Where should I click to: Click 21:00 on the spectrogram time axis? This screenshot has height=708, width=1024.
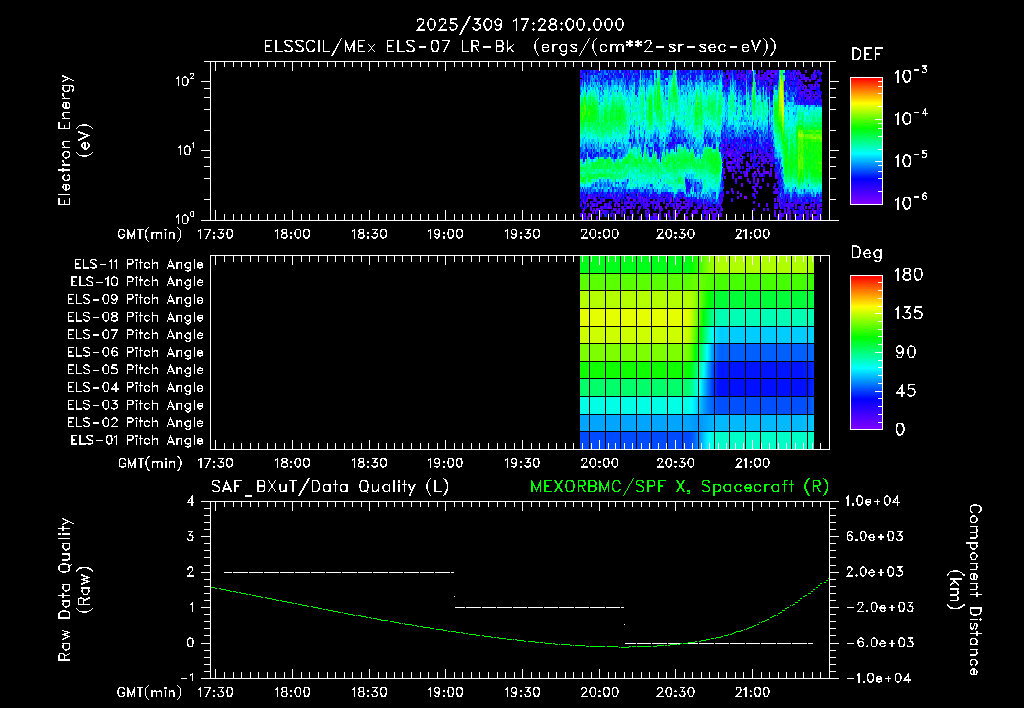pyautogui.click(x=752, y=234)
